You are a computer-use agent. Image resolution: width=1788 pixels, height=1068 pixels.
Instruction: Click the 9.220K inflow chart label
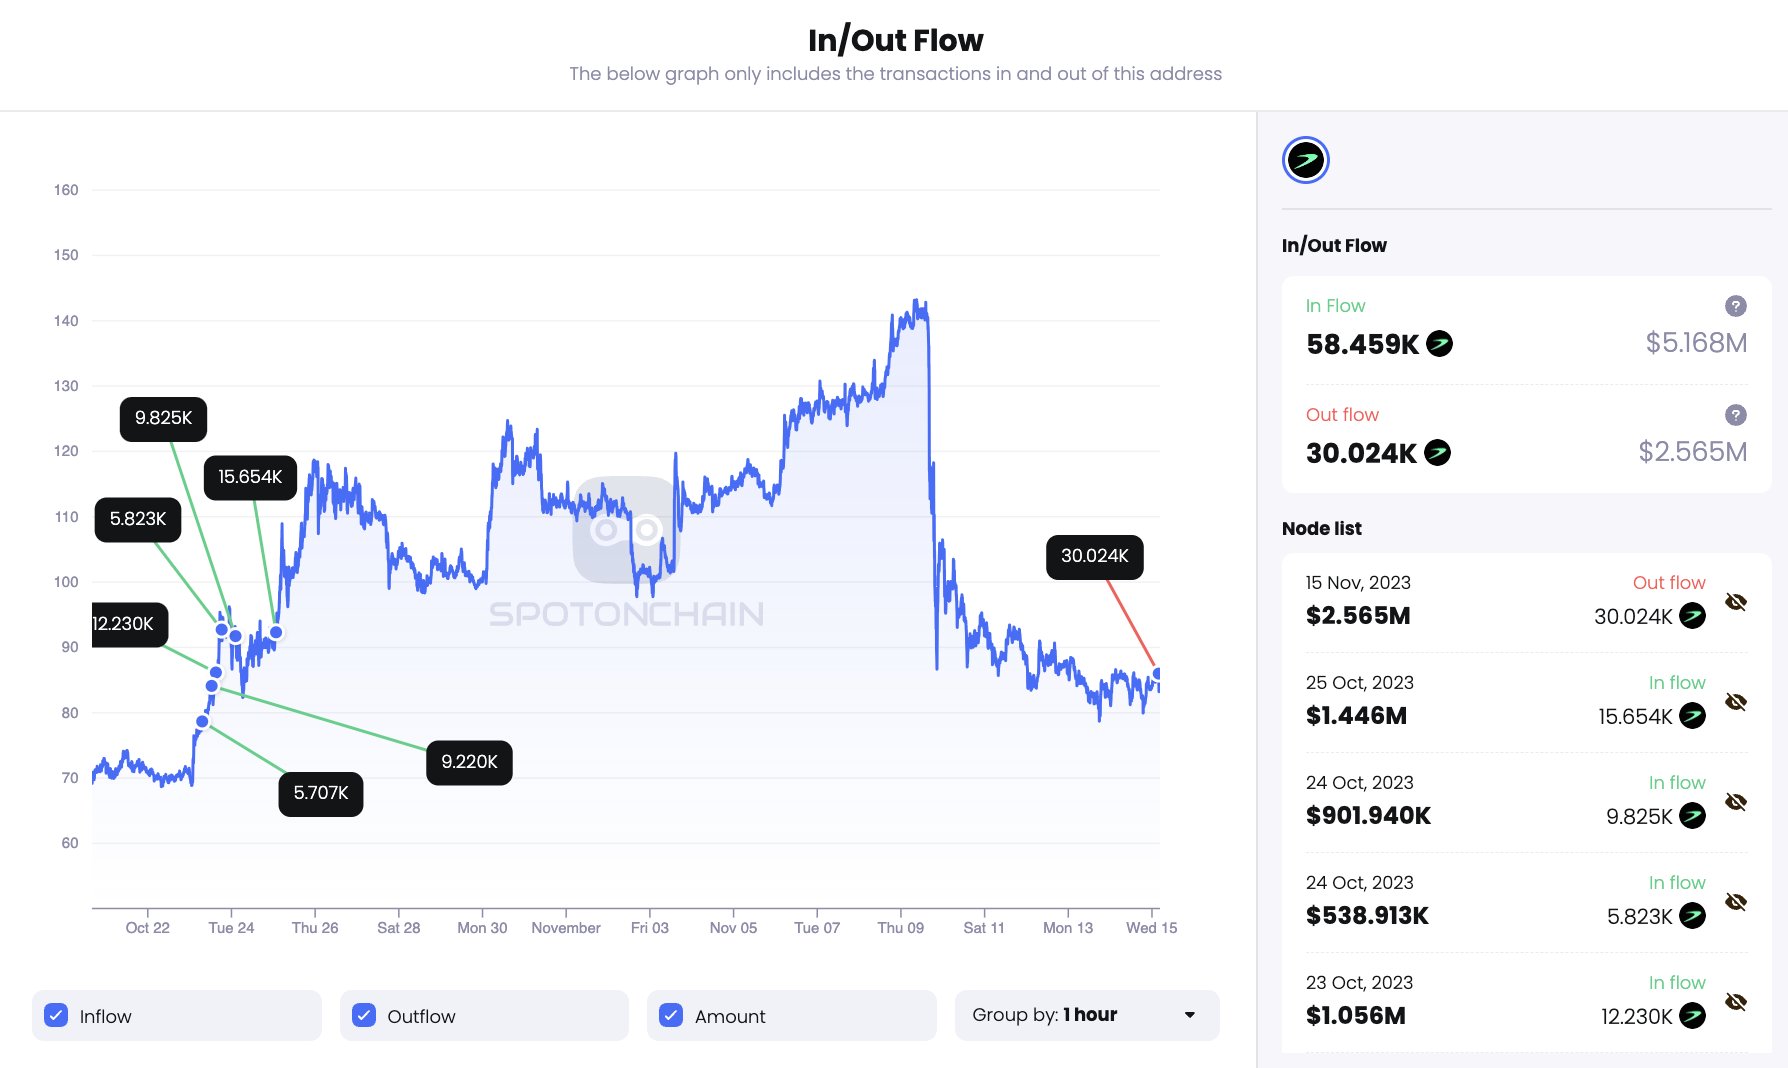click(469, 762)
